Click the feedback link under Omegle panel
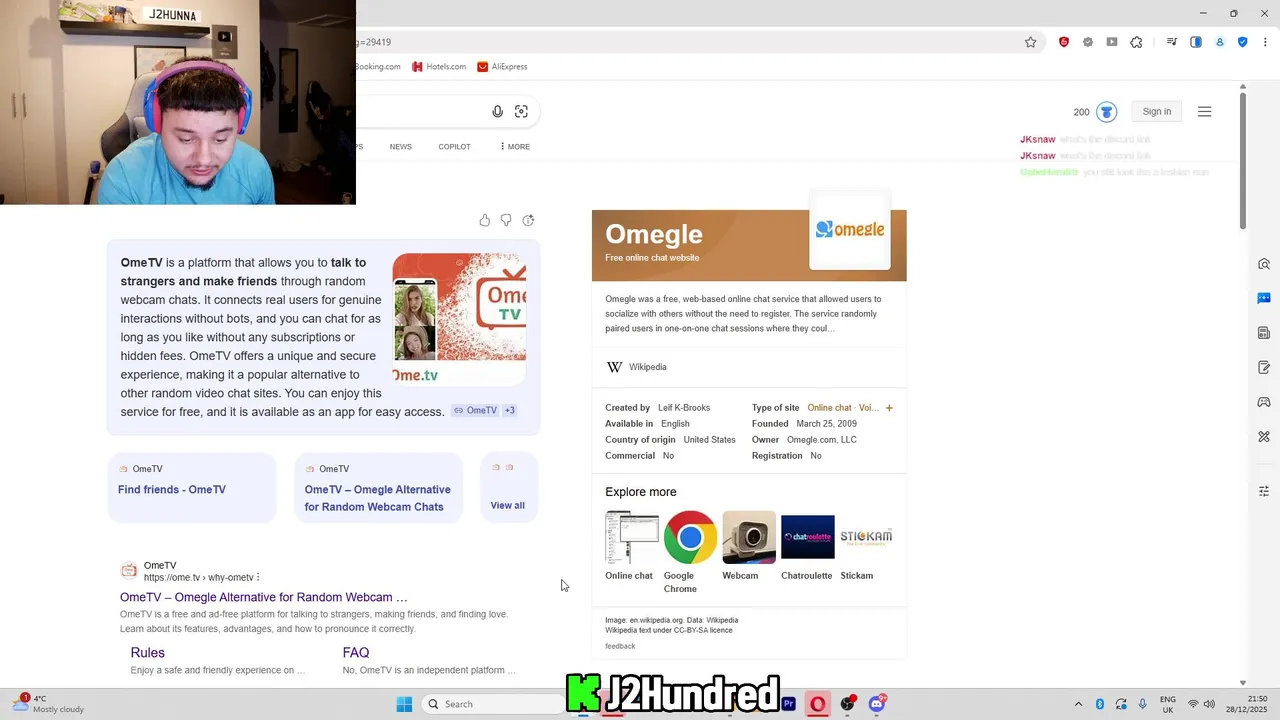1280x720 pixels. point(620,646)
